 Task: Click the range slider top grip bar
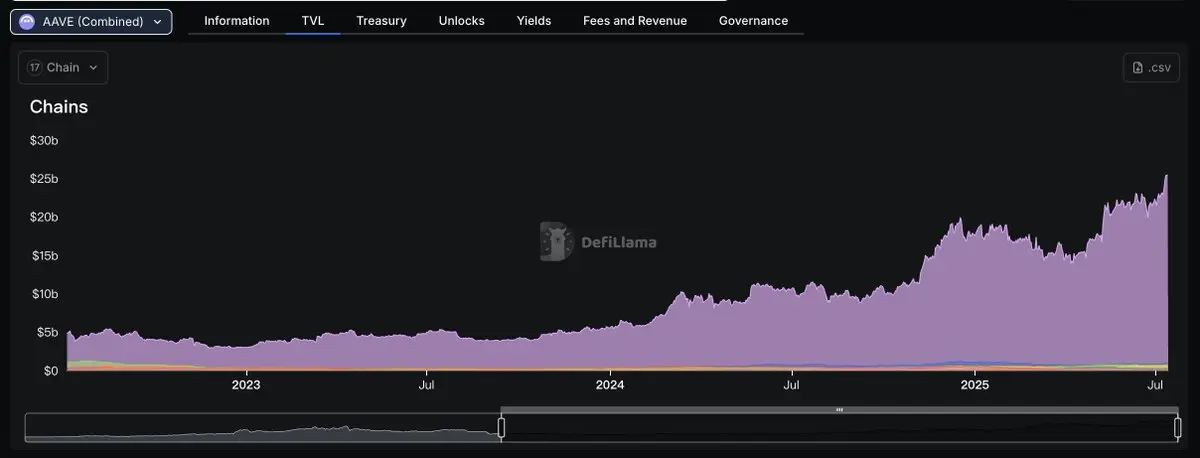click(x=840, y=410)
